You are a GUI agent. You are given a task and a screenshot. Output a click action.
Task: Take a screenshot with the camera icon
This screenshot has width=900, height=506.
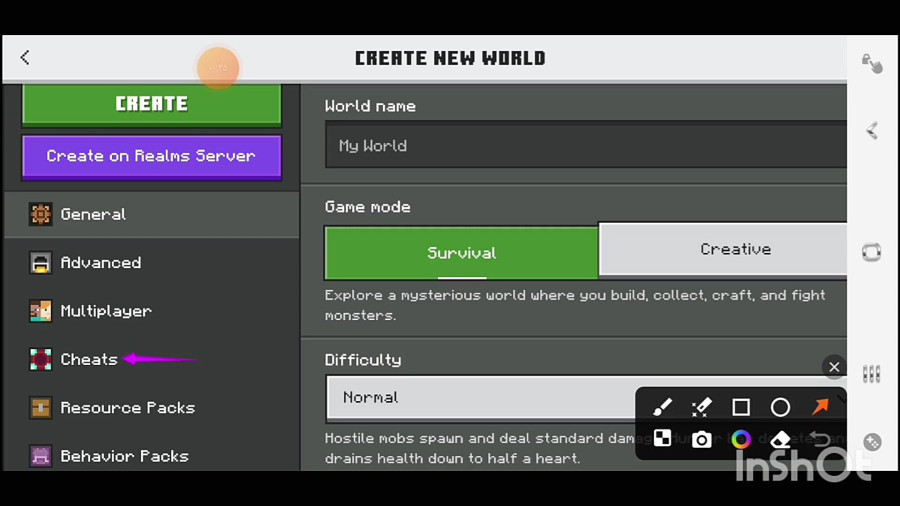pos(701,439)
